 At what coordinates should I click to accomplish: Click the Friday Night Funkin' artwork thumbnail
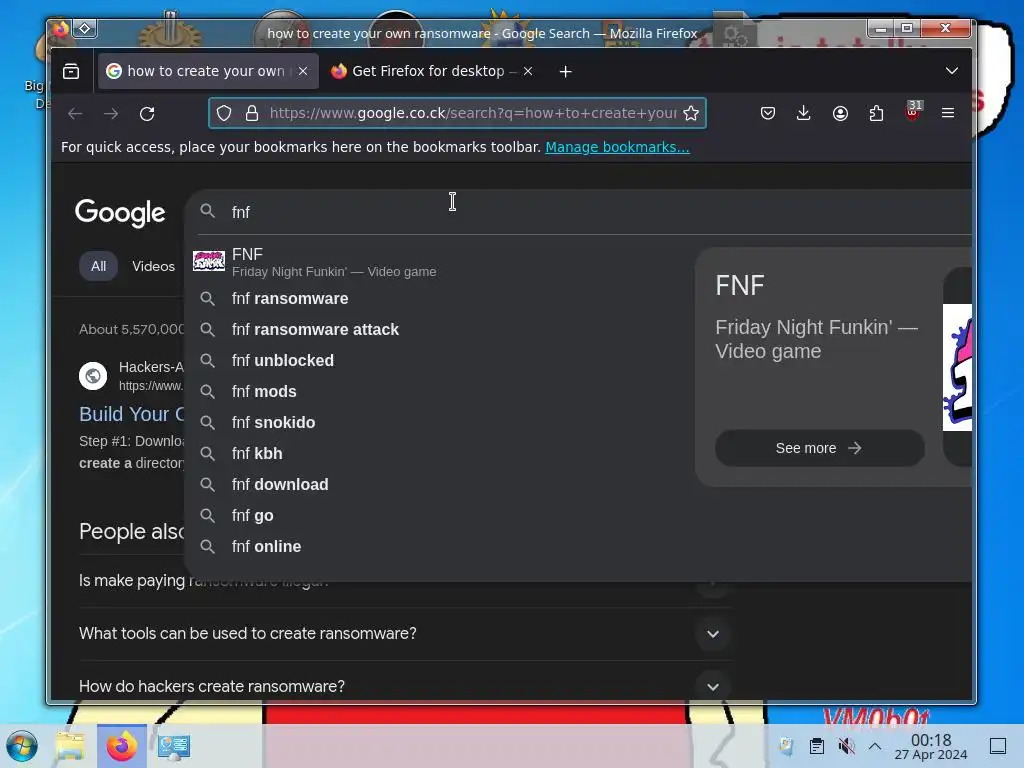tap(957, 367)
